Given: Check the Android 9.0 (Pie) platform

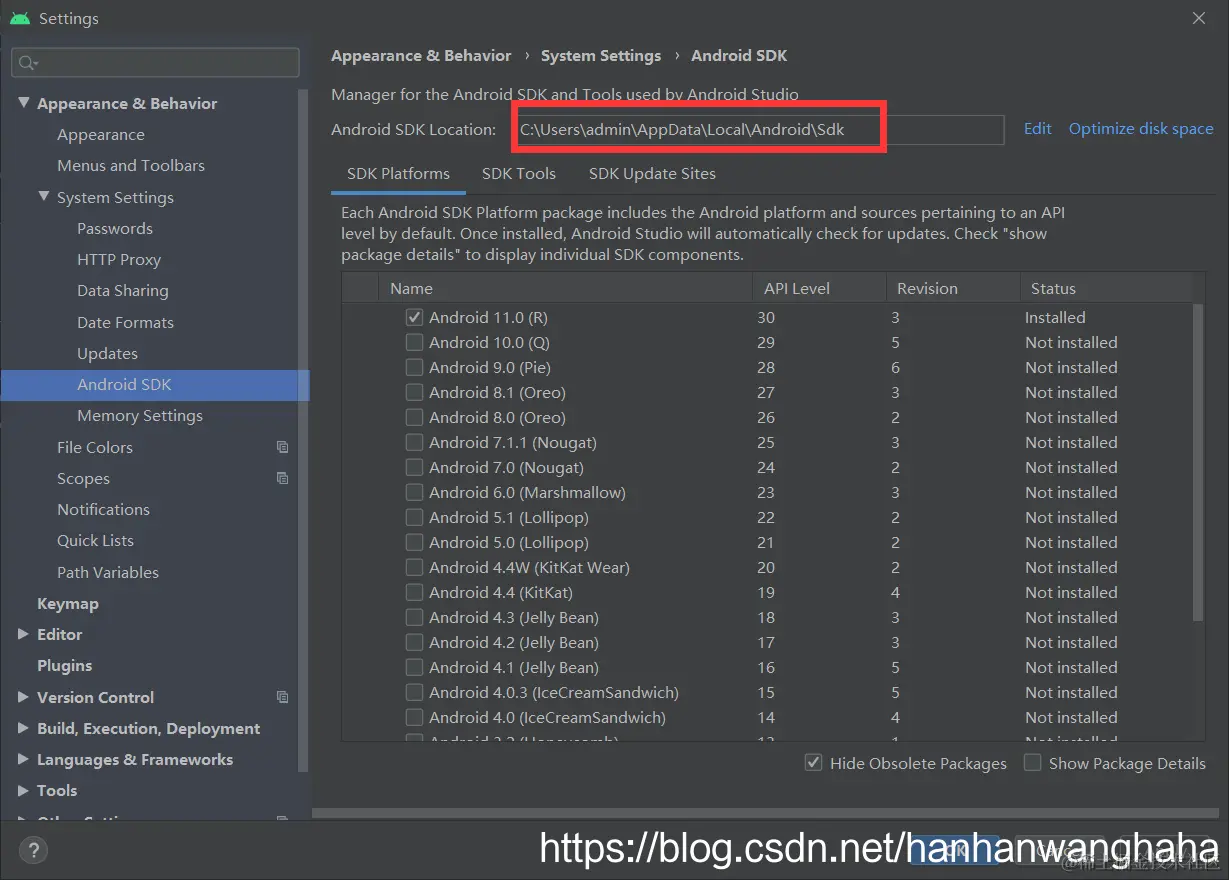Looking at the screenshot, I should 414,367.
